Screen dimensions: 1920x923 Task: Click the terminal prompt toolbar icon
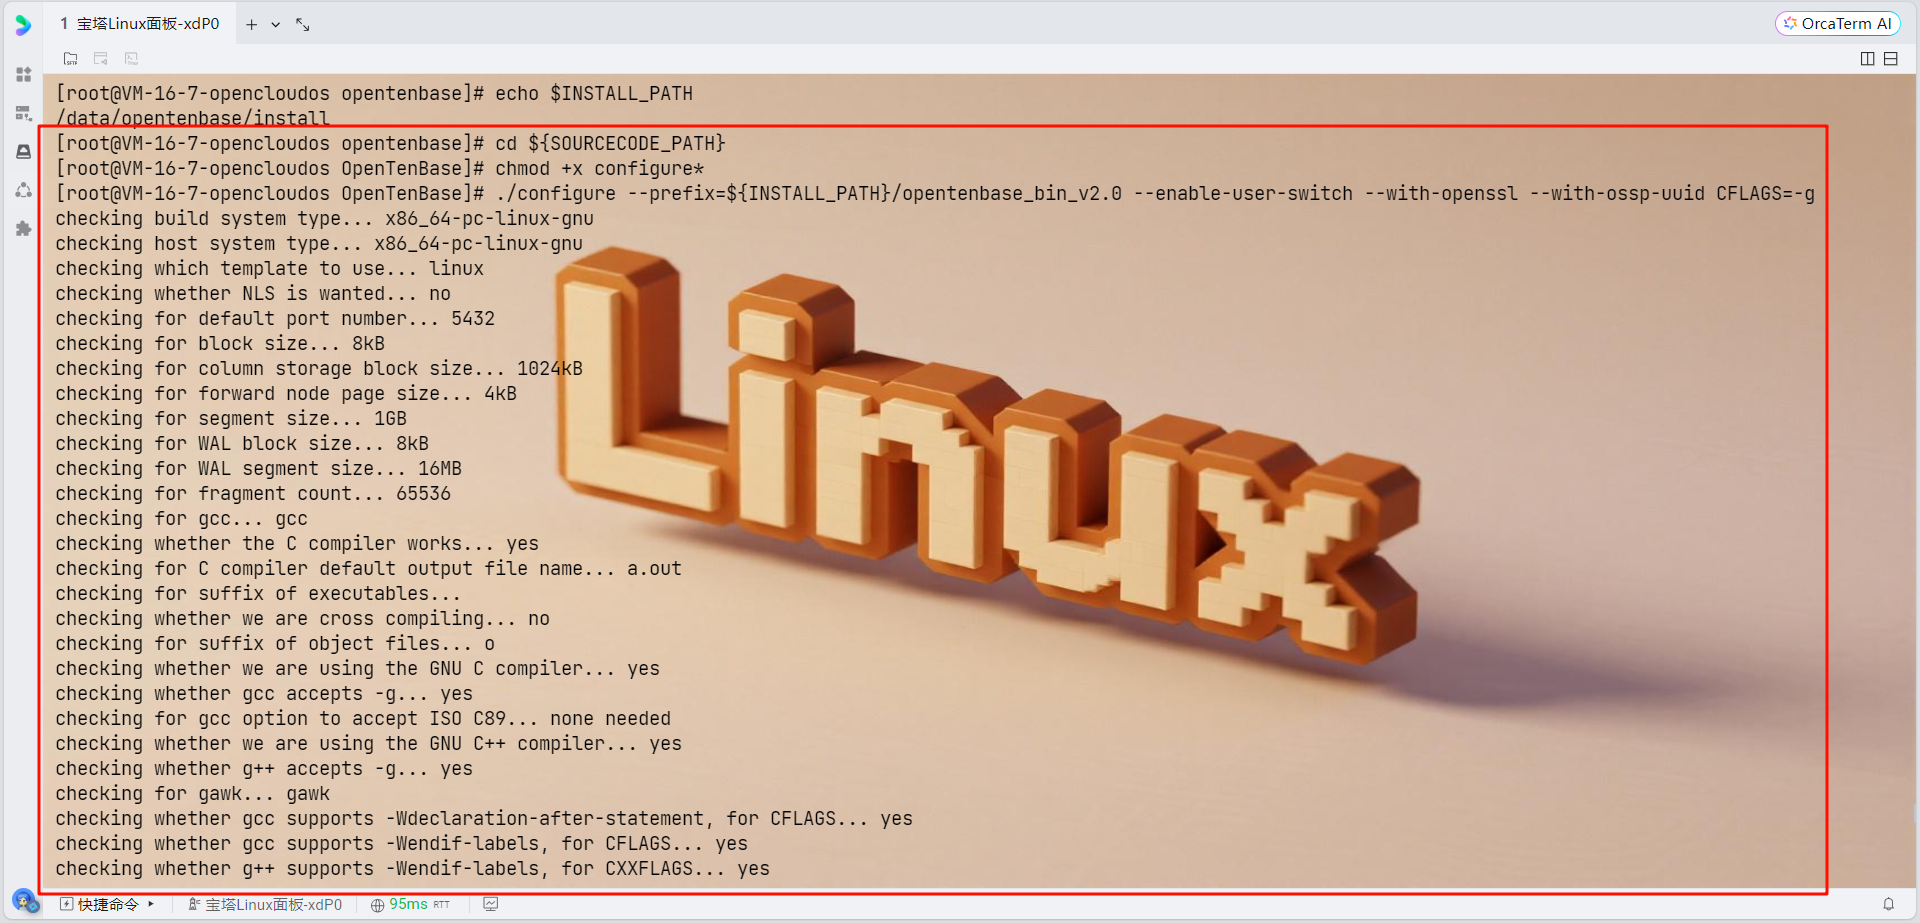pos(131,59)
